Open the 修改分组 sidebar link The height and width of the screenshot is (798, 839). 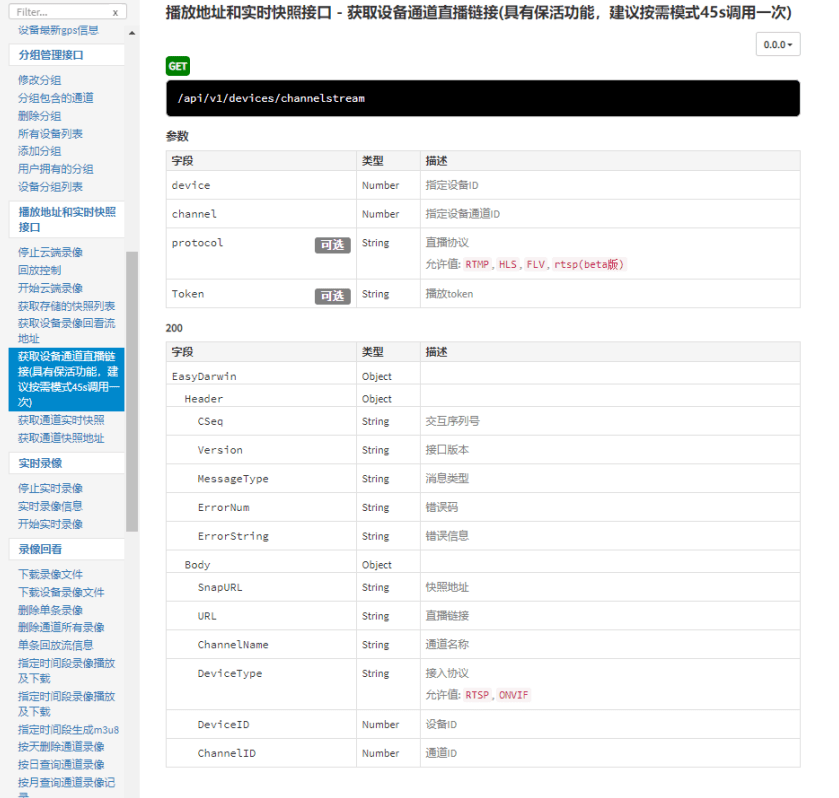39,80
